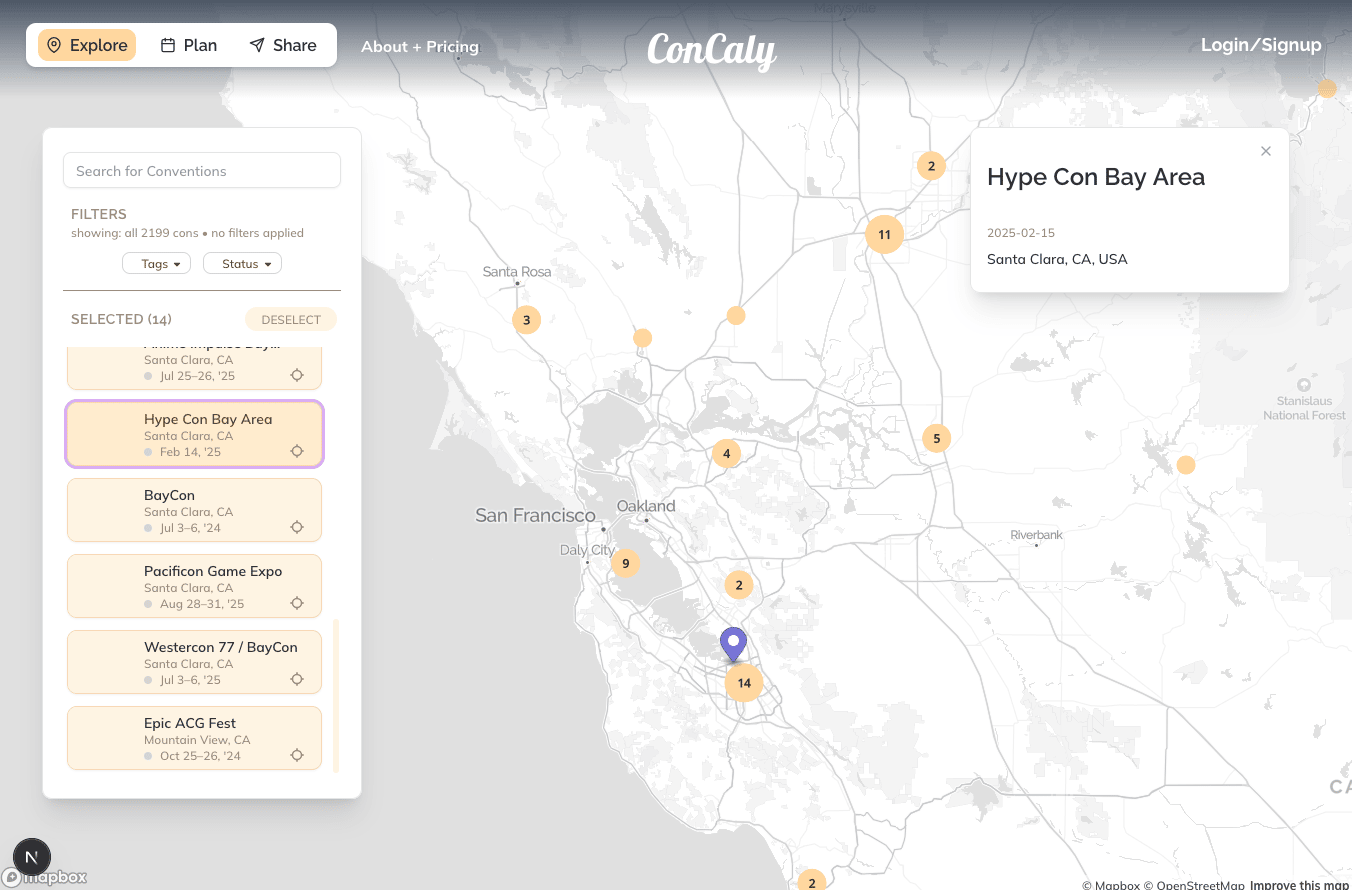Viewport: 1352px width, 890px height.
Task: Select the cluster marker labeled 4
Action: click(726, 453)
